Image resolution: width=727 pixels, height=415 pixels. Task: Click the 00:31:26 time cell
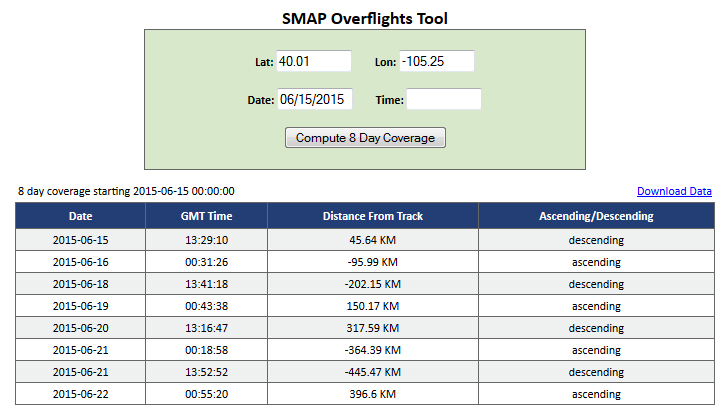(206, 262)
